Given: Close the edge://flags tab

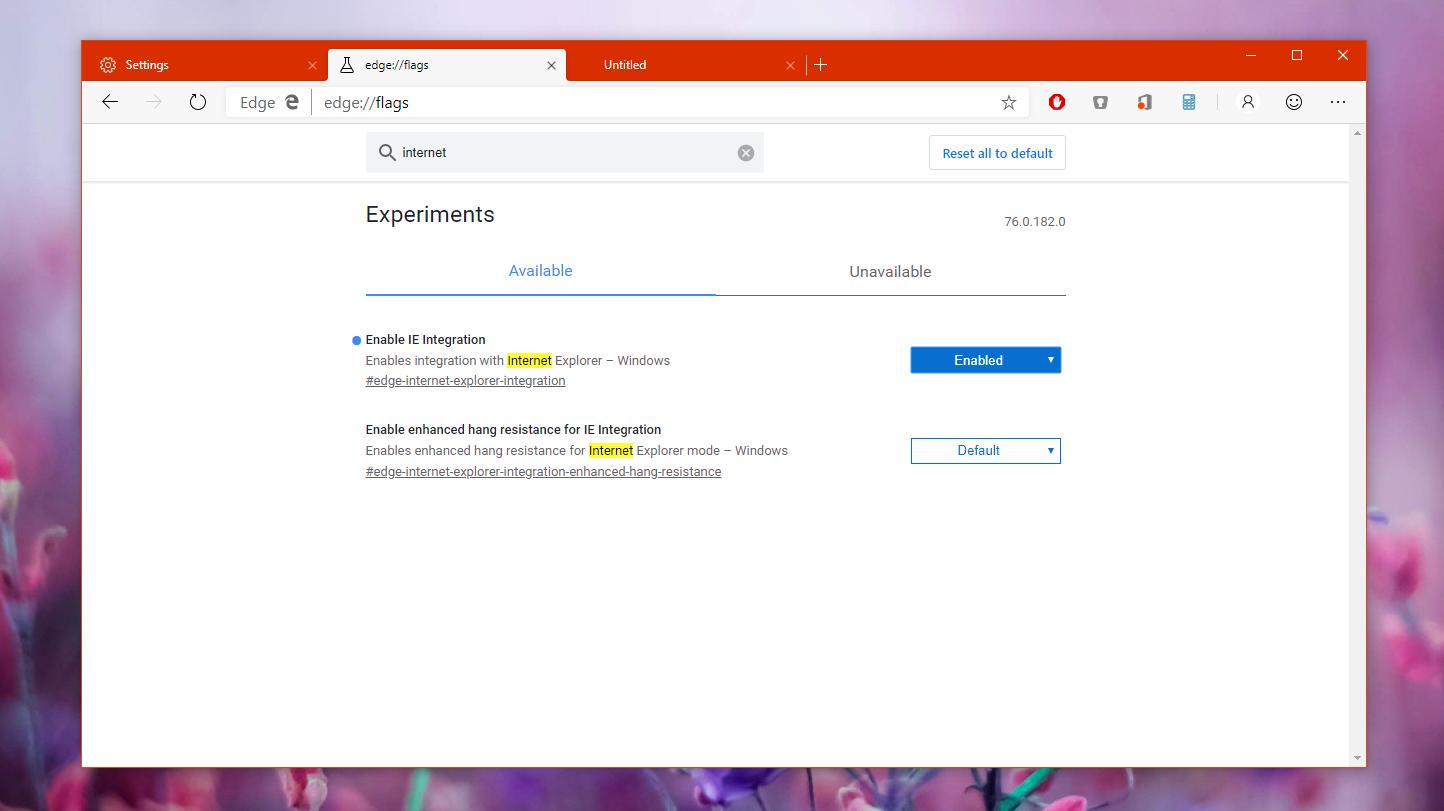Looking at the screenshot, I should [x=551, y=65].
